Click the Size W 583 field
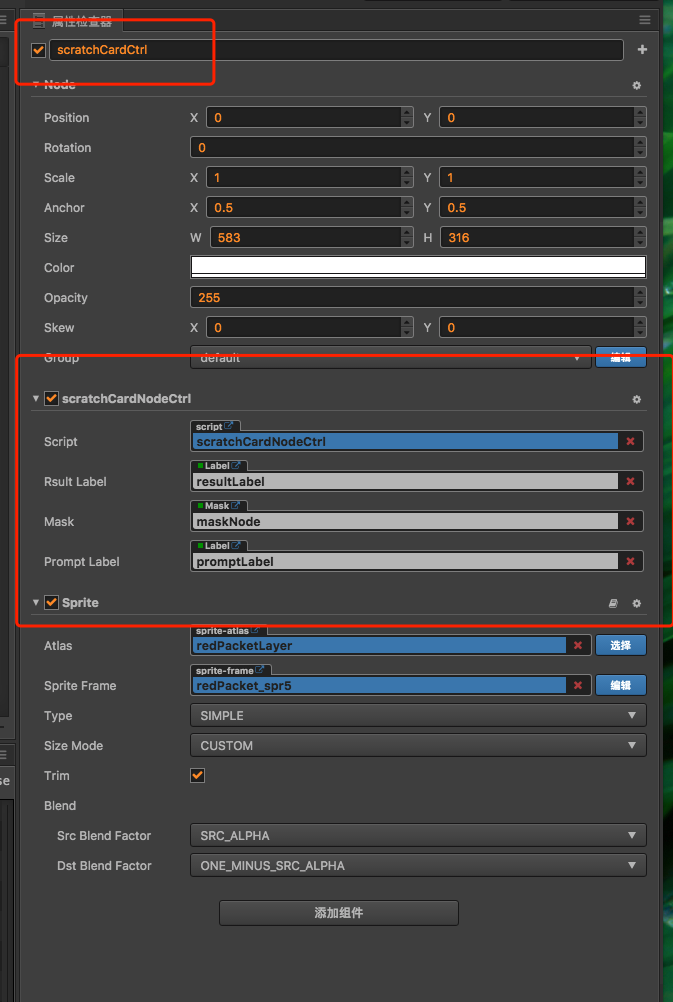Viewport: 673px width, 1002px height. pyautogui.click(x=306, y=238)
